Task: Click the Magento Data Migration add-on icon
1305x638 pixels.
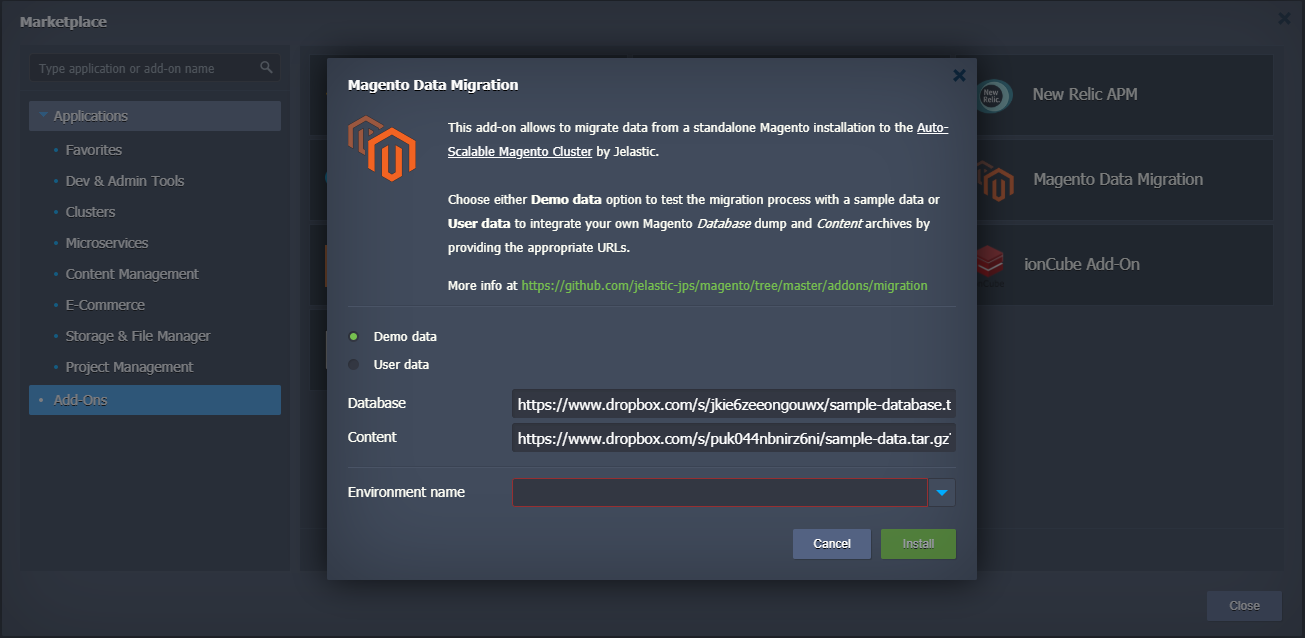Action: [x=995, y=180]
